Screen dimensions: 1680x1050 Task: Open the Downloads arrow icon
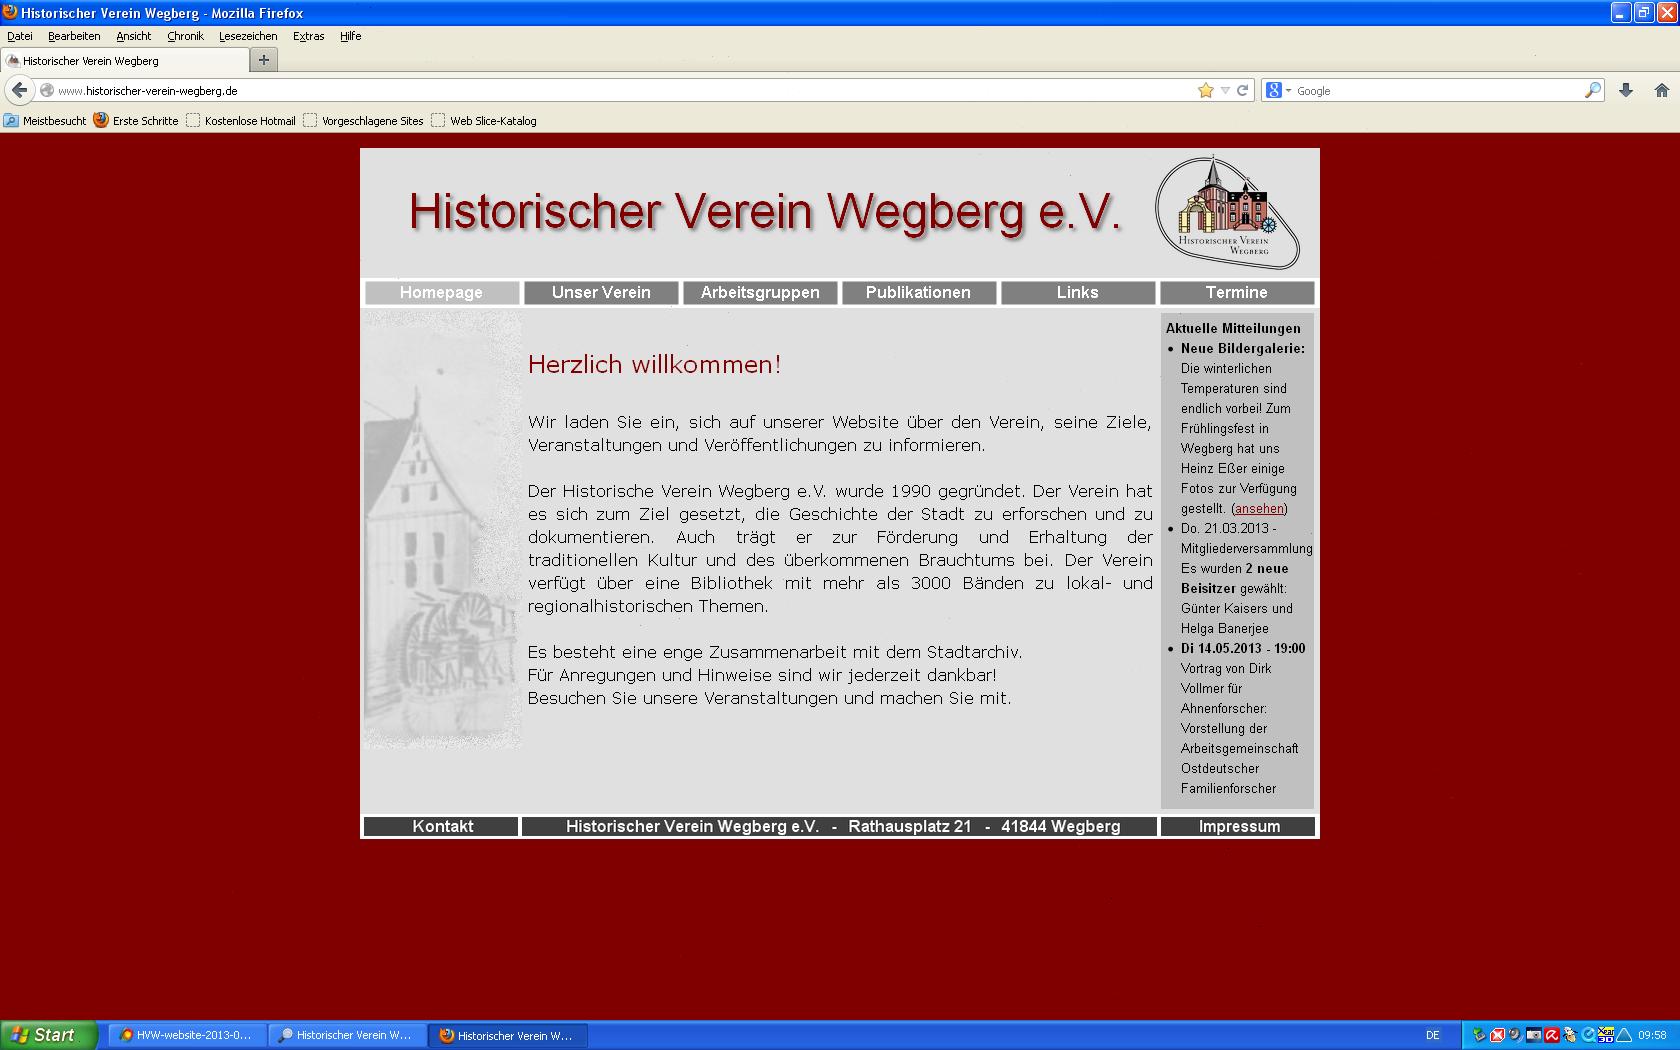[x=1626, y=91]
